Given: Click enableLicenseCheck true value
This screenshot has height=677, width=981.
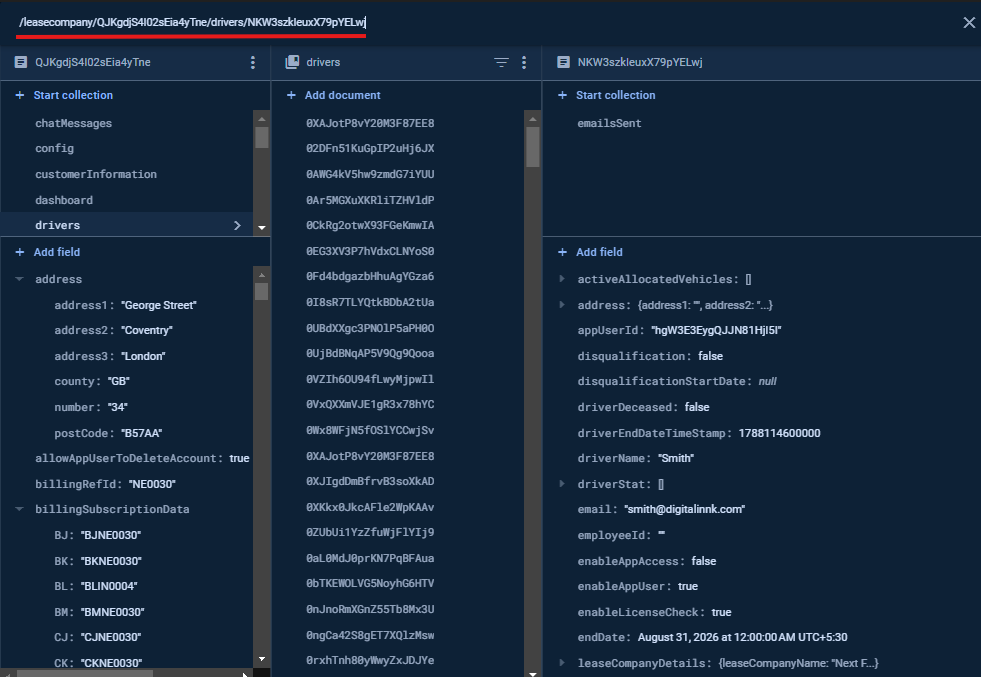Looking at the screenshot, I should (x=721, y=612).
